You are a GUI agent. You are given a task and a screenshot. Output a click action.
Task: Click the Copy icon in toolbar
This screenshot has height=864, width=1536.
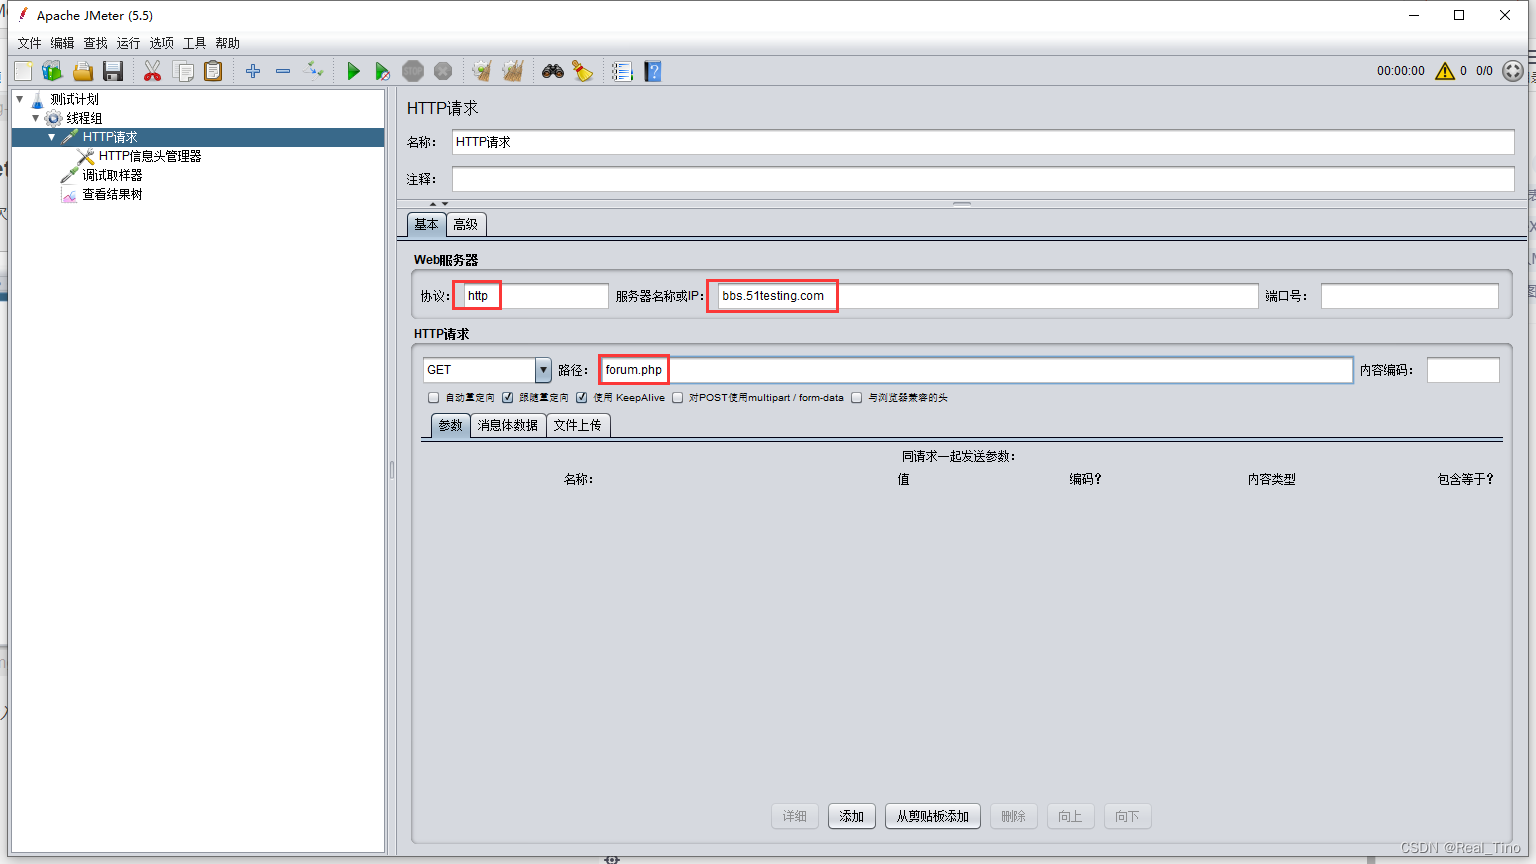(183, 71)
